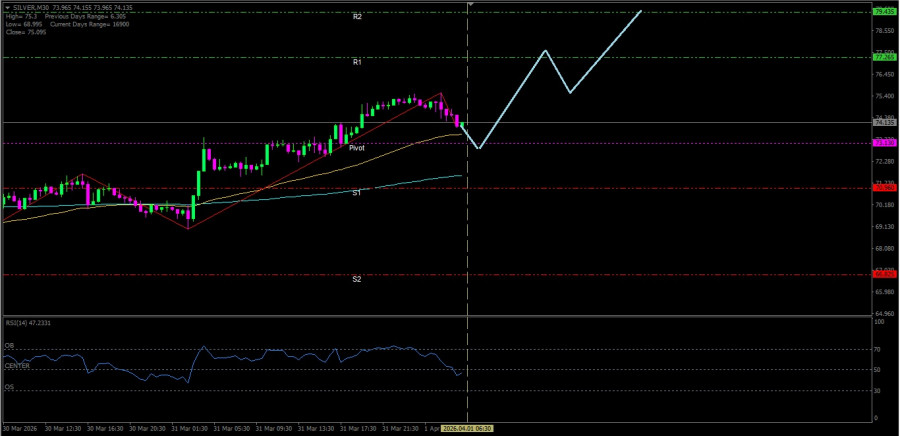Click the light blue forecast line's first peak
Screen dimensions: 900x436
pyautogui.click(x=545, y=50)
